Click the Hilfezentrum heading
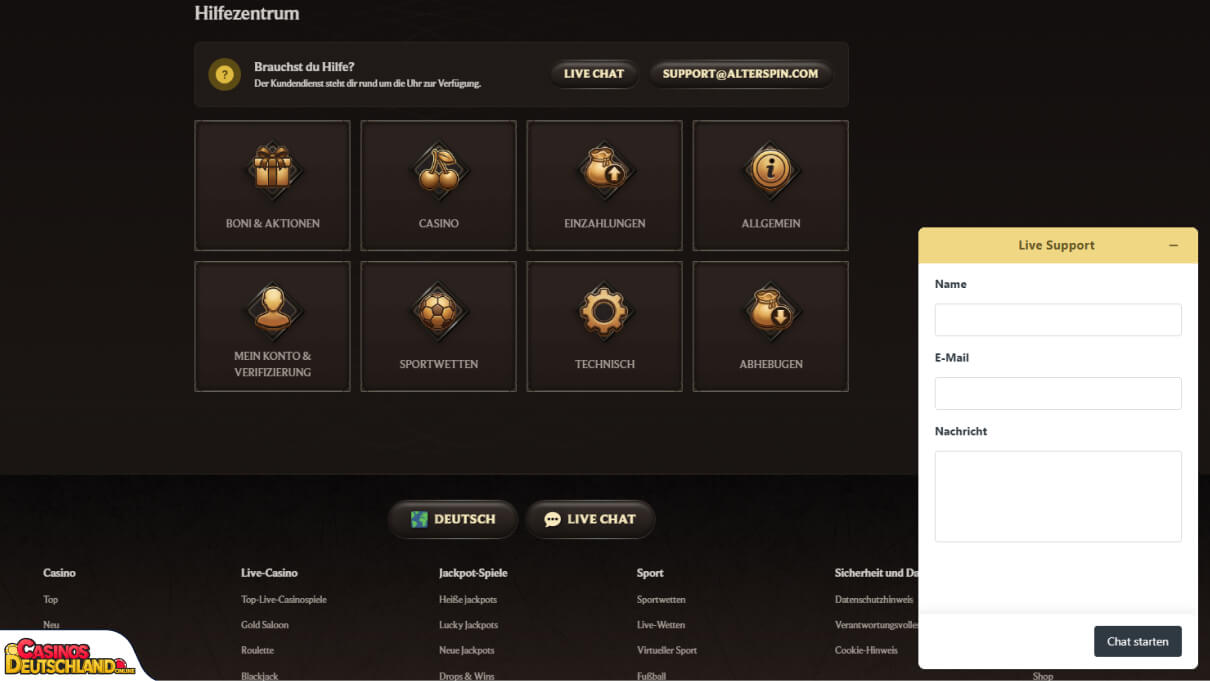This screenshot has width=1210, height=681. tap(247, 14)
